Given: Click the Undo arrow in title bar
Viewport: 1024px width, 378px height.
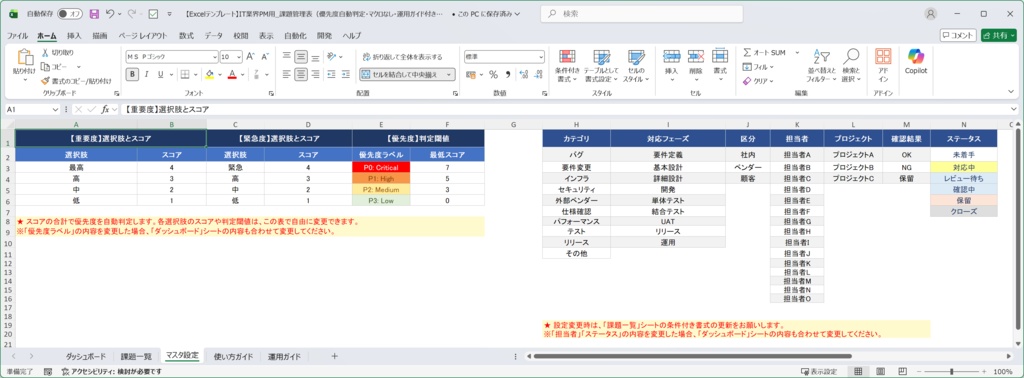Looking at the screenshot, I should 110,13.
